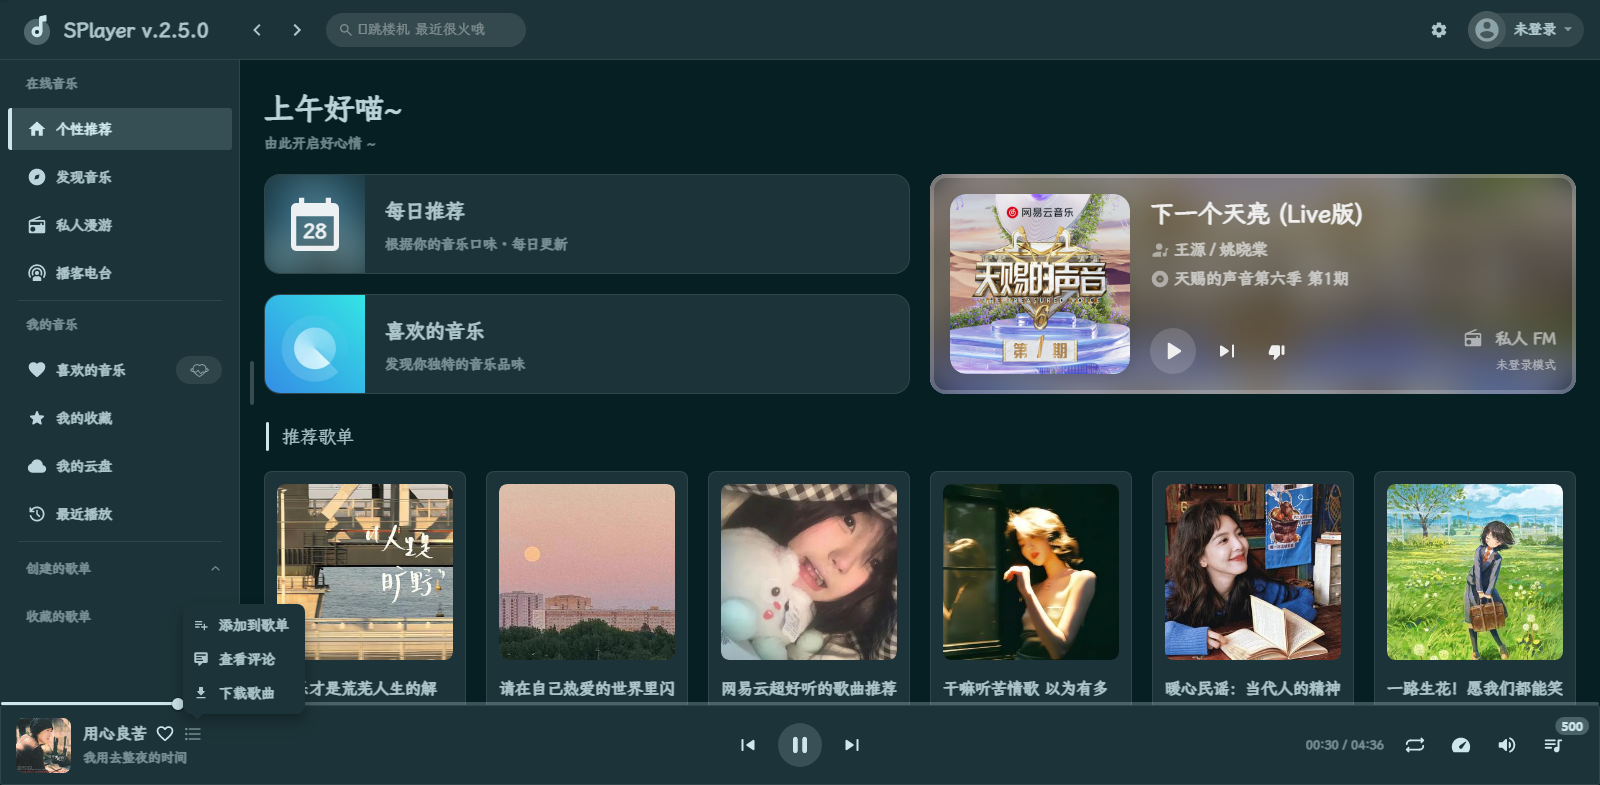
Task: Skip to the next track
Action: [852, 745]
